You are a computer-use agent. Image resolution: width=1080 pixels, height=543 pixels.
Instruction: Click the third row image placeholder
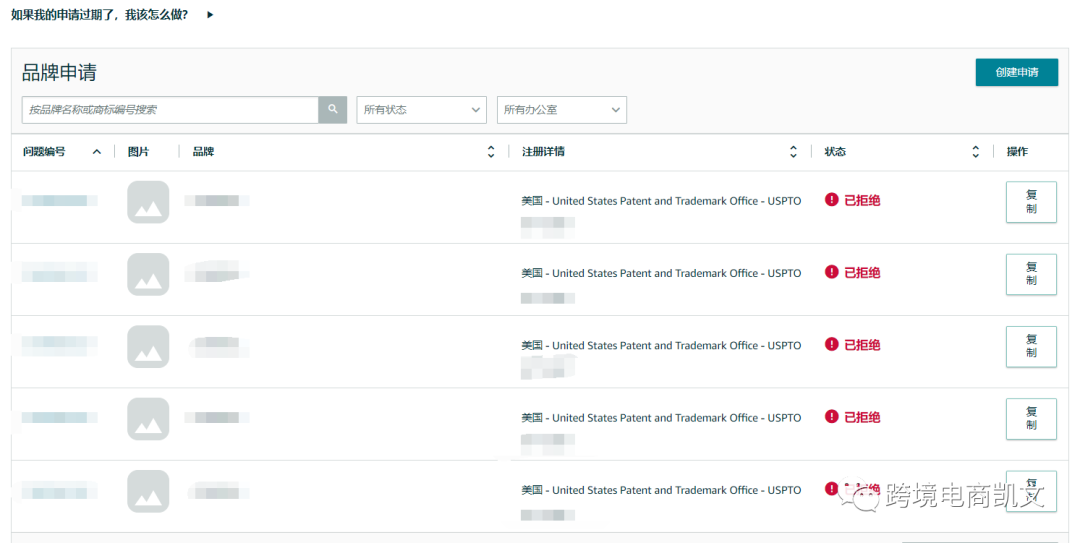pos(148,347)
